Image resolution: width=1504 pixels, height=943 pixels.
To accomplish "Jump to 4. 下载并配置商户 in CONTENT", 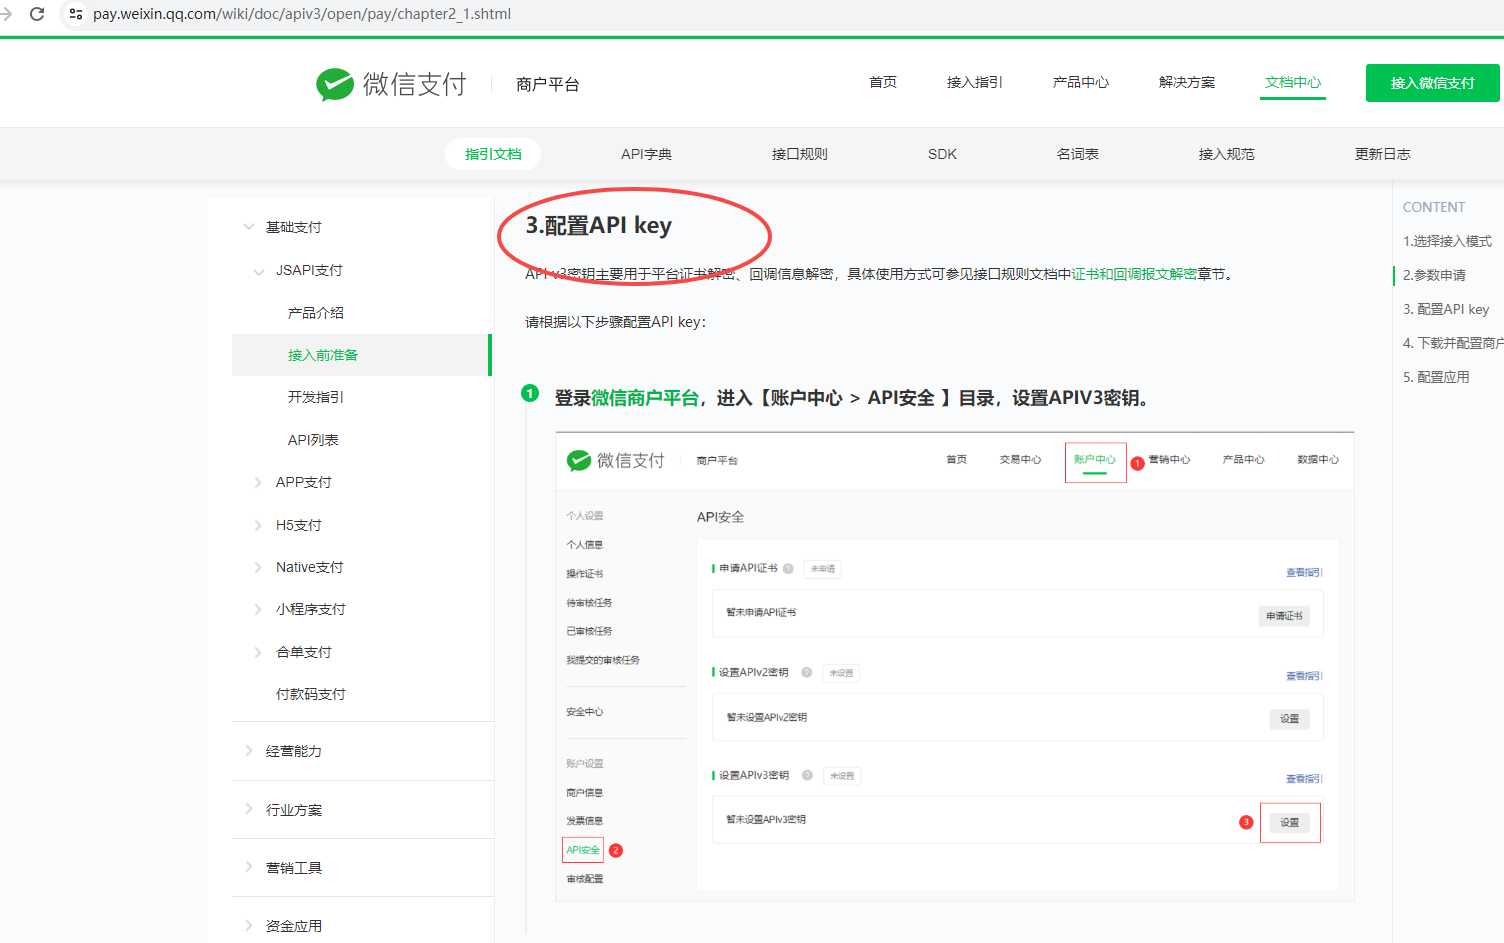I will coord(1453,343).
